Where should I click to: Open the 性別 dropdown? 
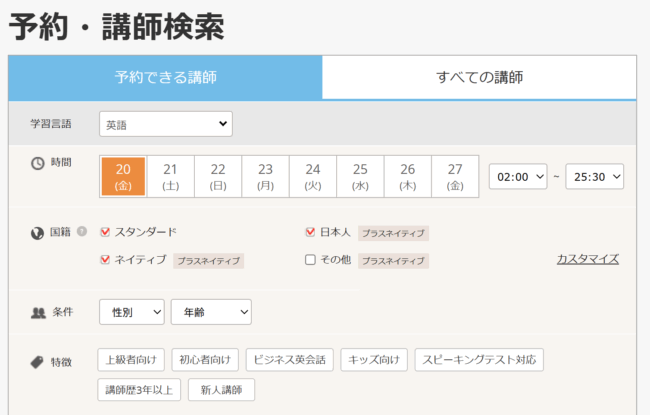pos(131,313)
